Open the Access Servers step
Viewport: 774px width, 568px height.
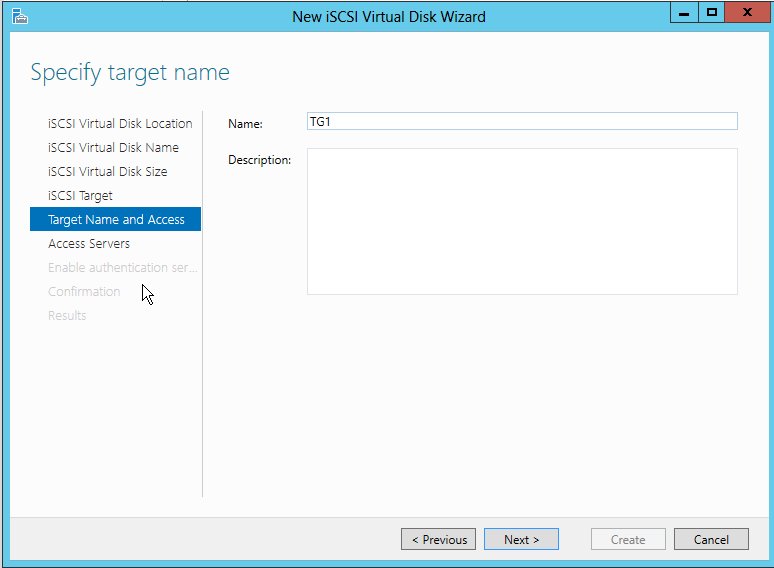click(x=89, y=244)
